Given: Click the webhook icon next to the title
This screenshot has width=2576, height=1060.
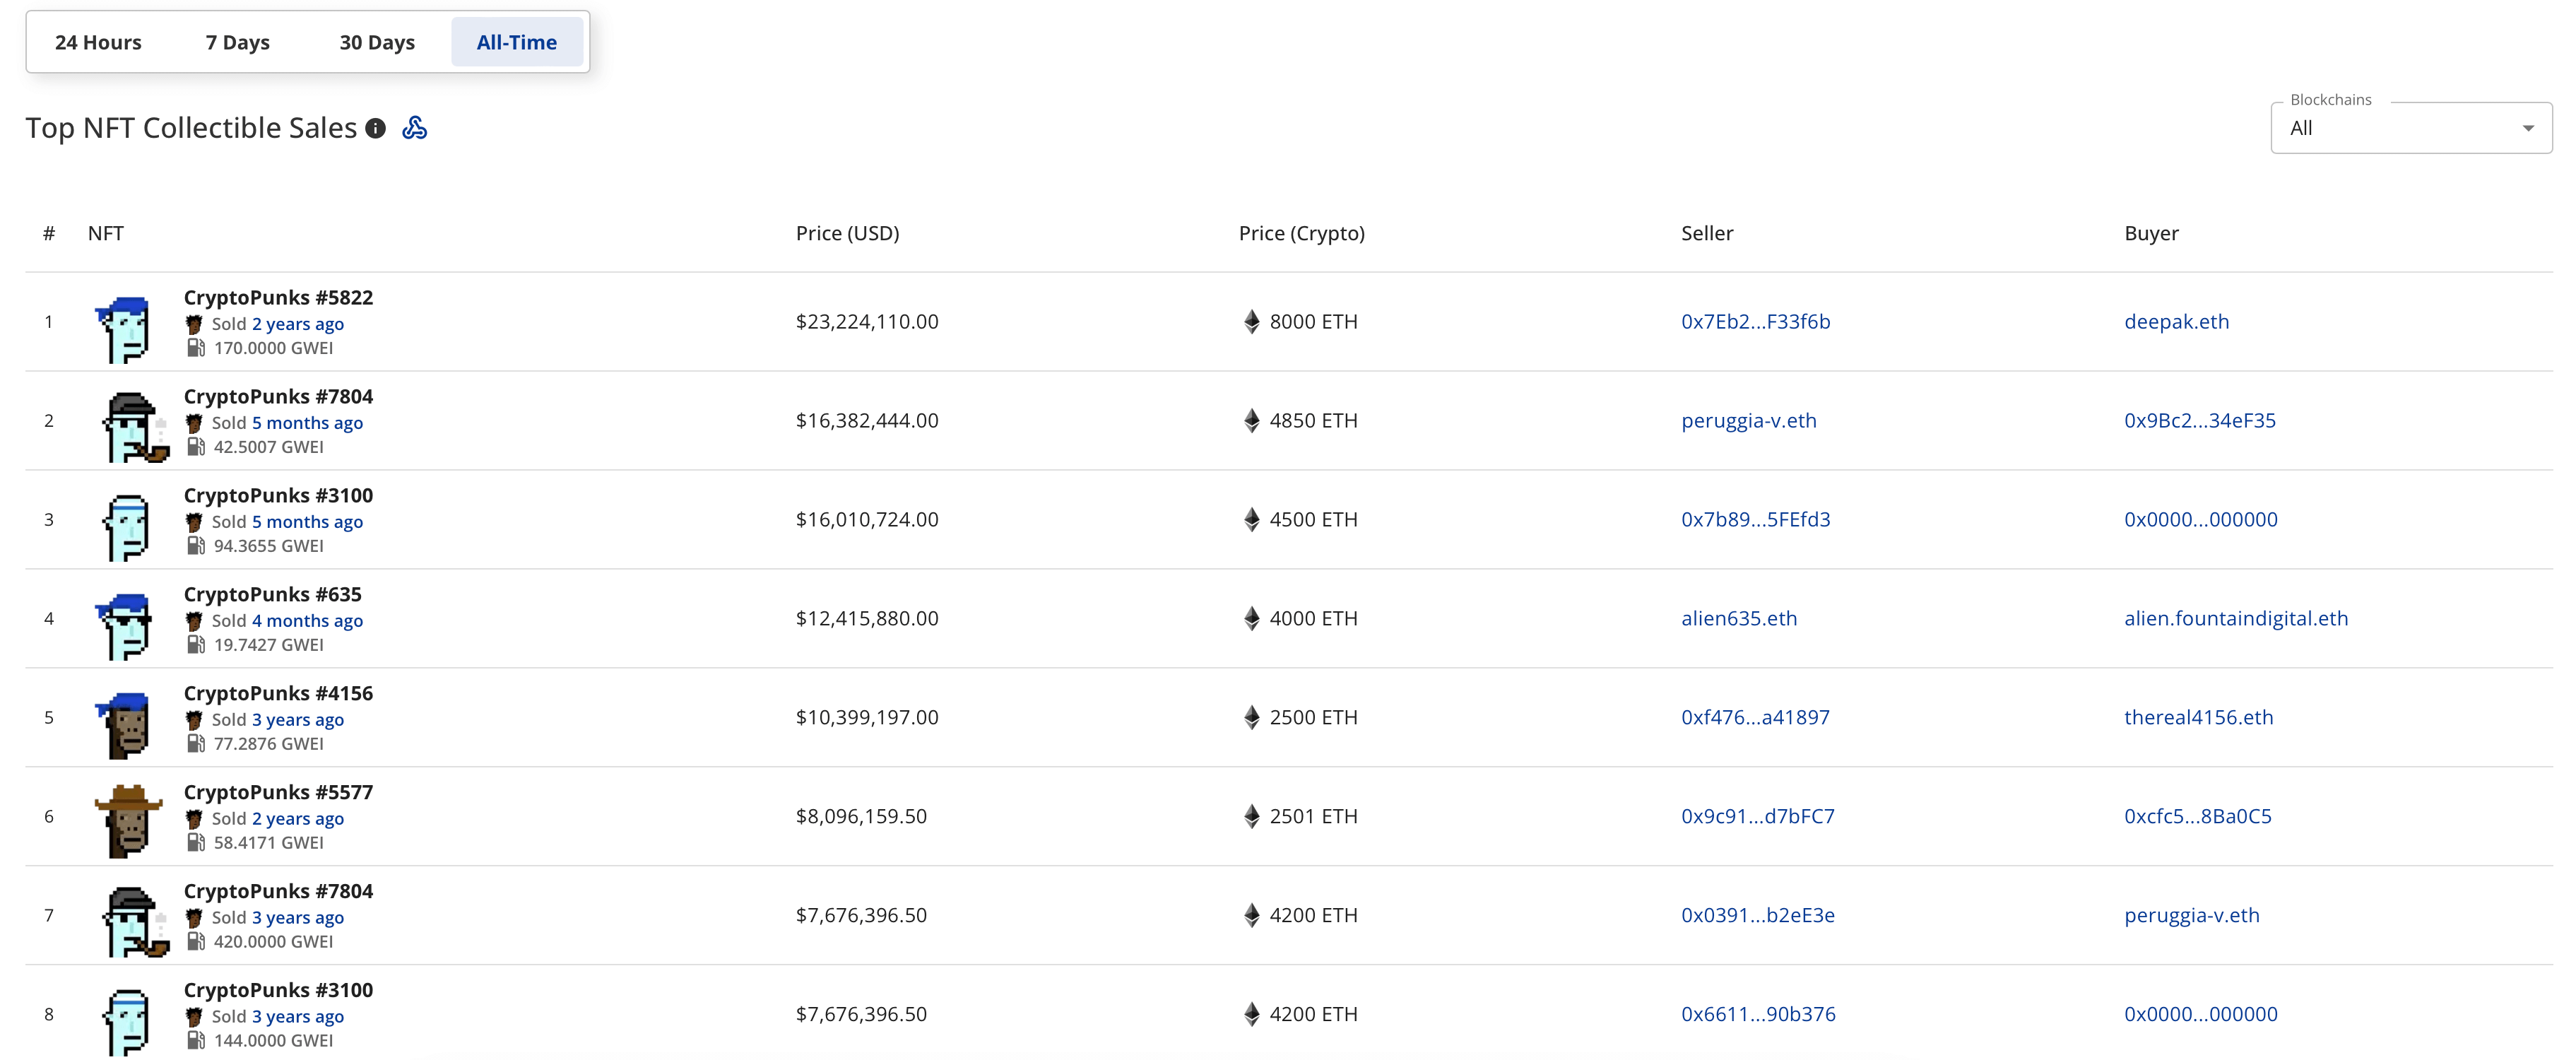Looking at the screenshot, I should 414,128.
